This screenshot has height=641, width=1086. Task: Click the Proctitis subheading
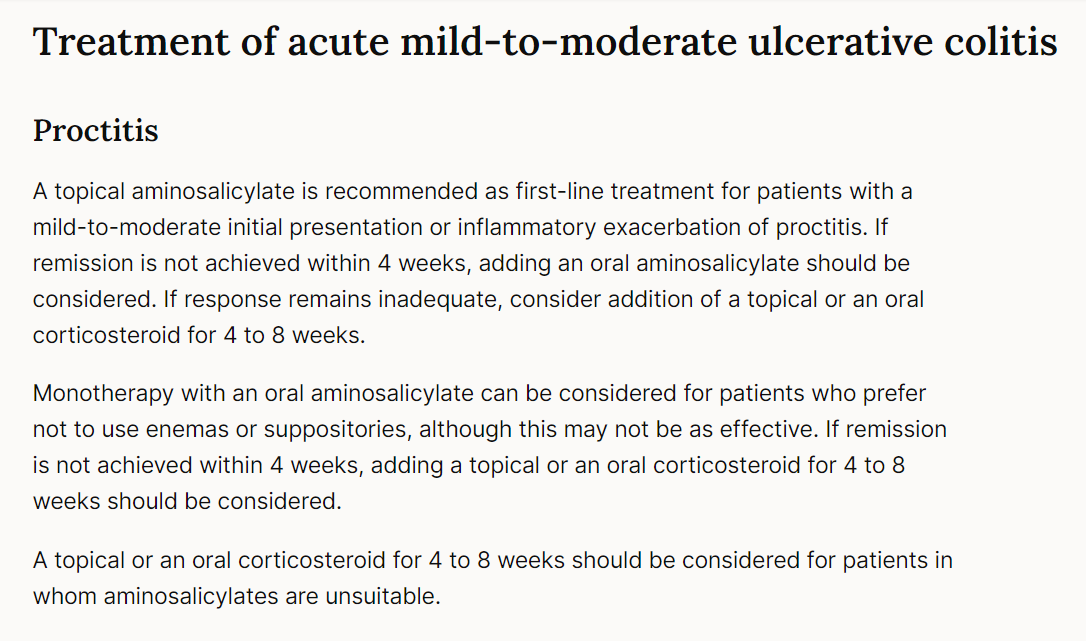click(96, 131)
